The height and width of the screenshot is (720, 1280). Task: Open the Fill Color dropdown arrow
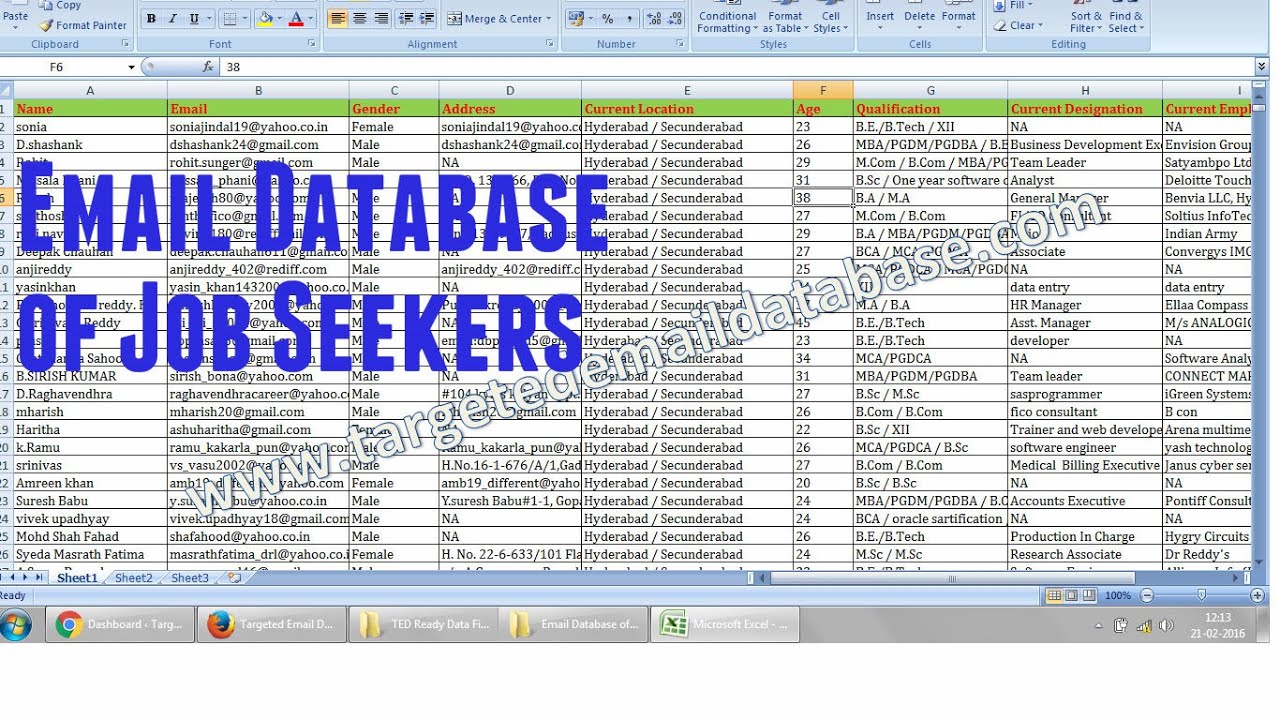[x=278, y=18]
